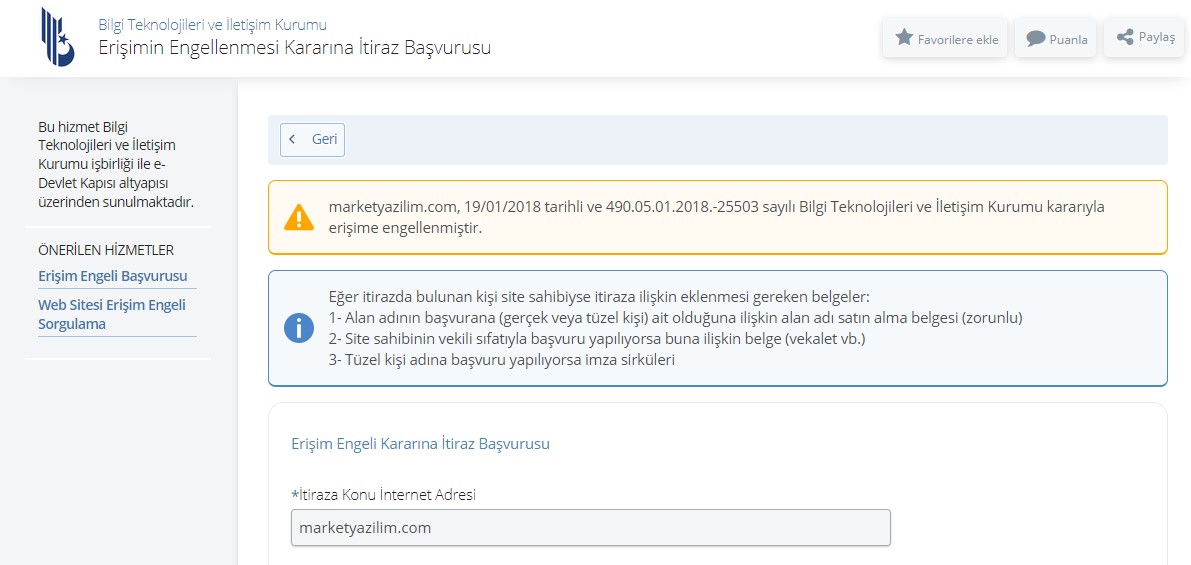Click the speech bubble icon on Puanla
The image size is (1191, 565).
[x=1035, y=39]
